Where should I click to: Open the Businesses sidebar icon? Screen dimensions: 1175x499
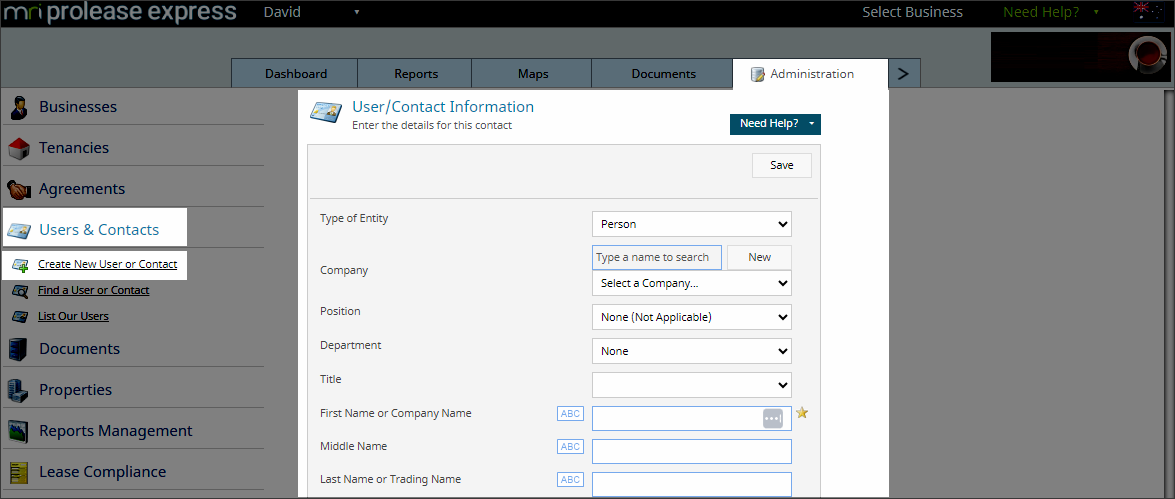[x=19, y=107]
